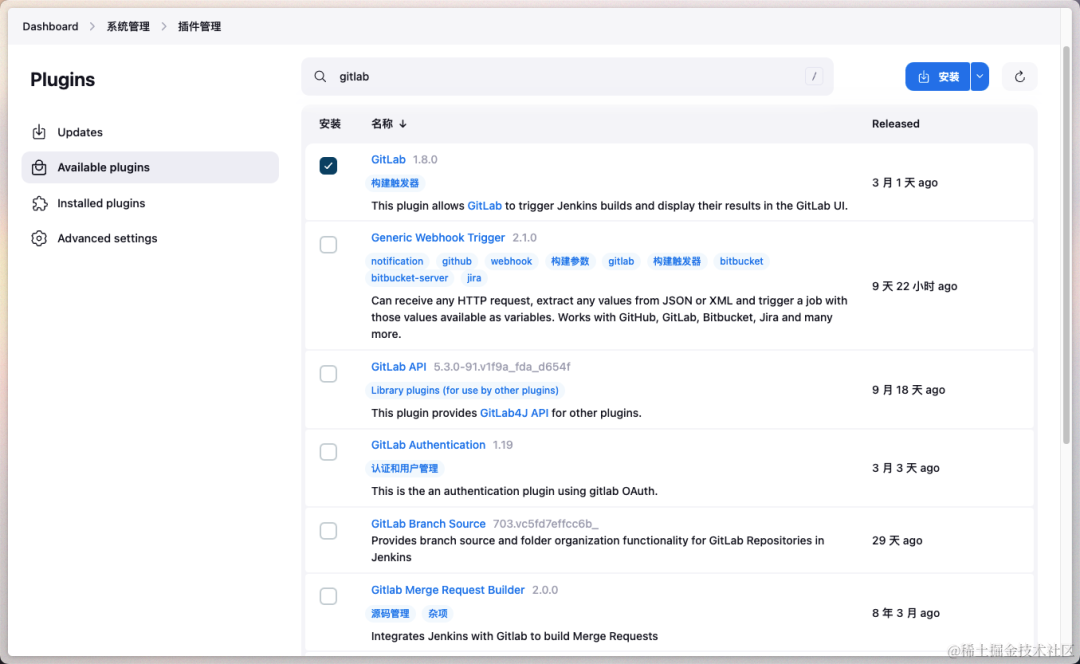Click the sort arrow beside 名称
This screenshot has height=664, width=1080.
(403, 124)
